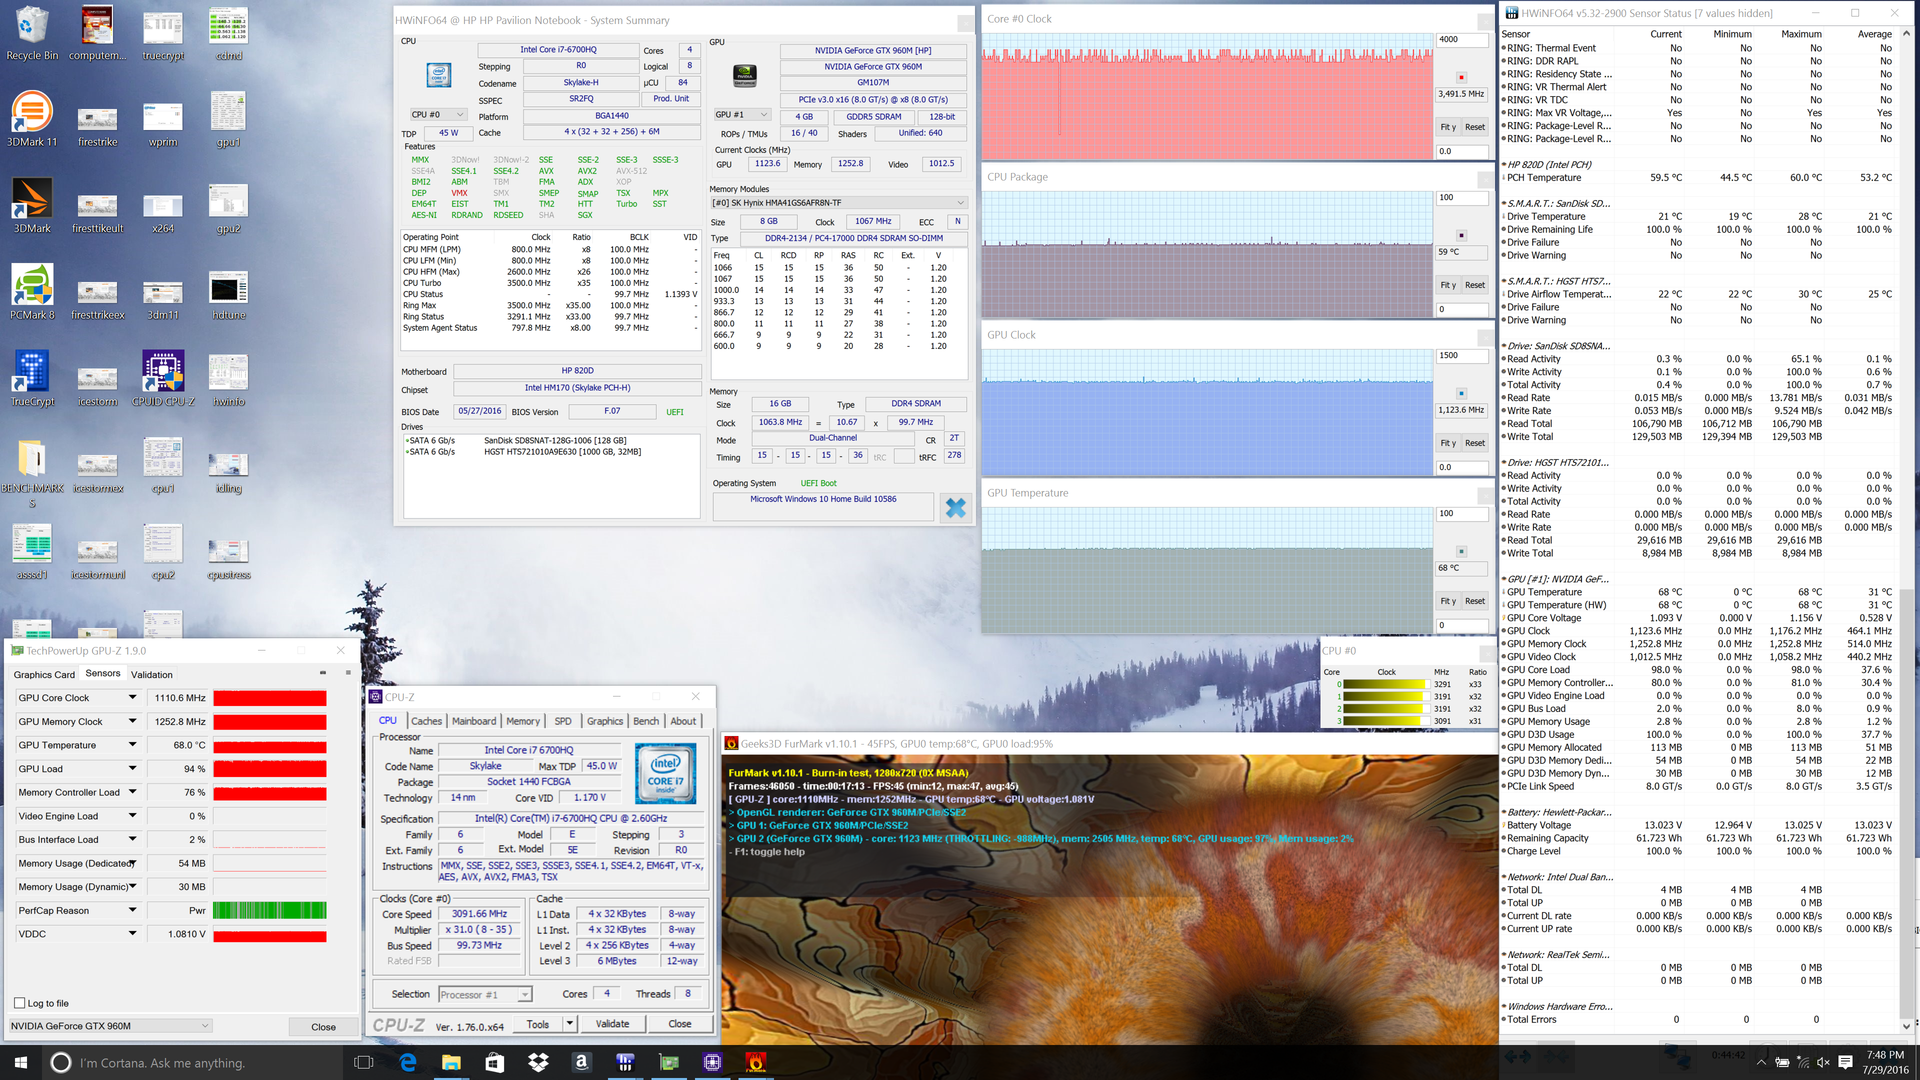Click the Validate button in CPU-Z
This screenshot has height=1080, width=1920.
click(612, 1024)
